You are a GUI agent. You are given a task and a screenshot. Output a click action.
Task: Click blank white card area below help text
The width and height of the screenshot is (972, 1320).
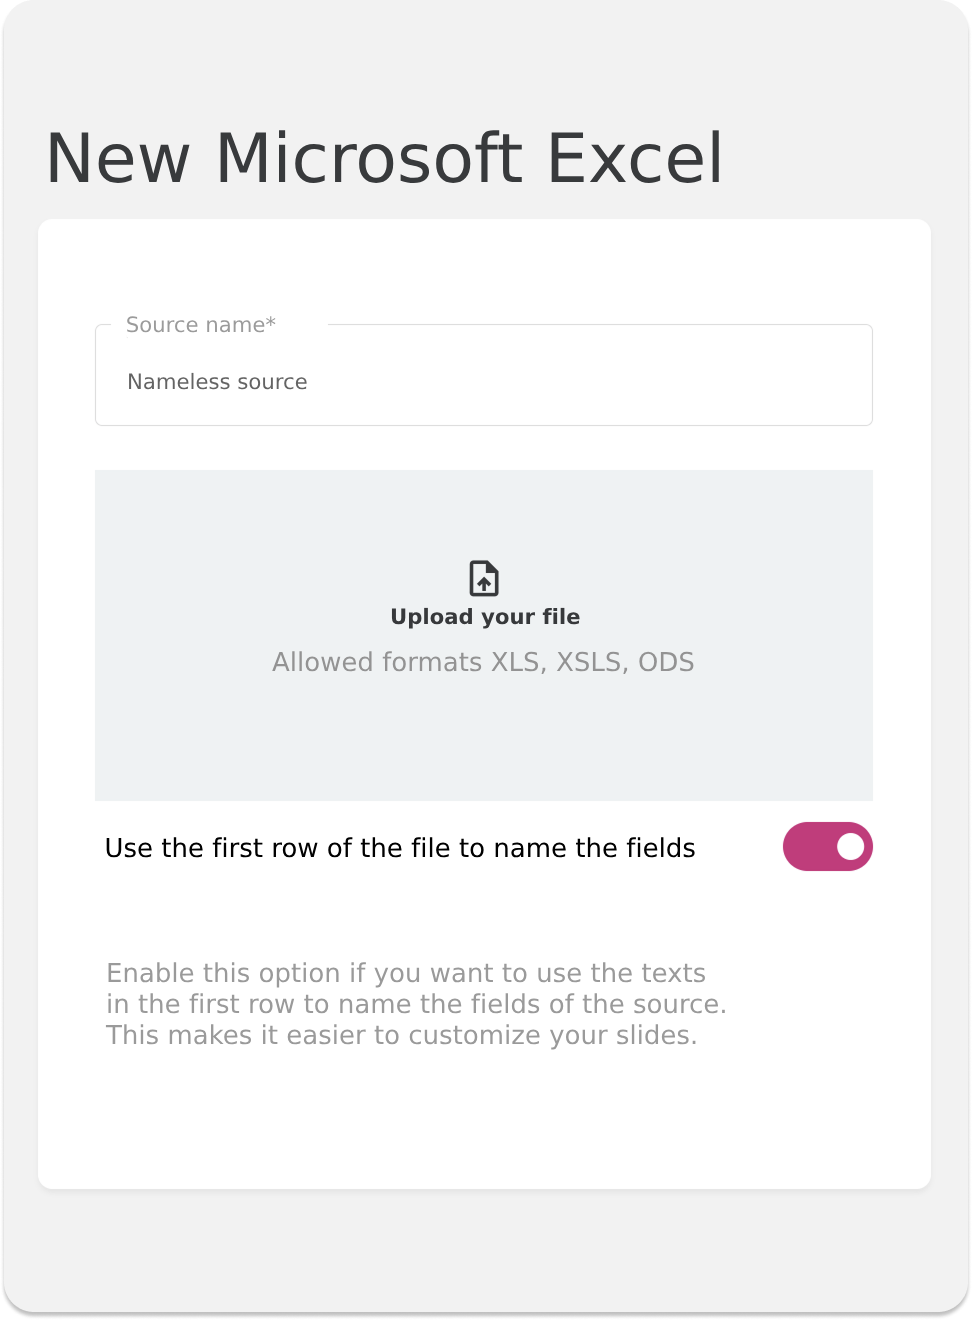tap(484, 1120)
